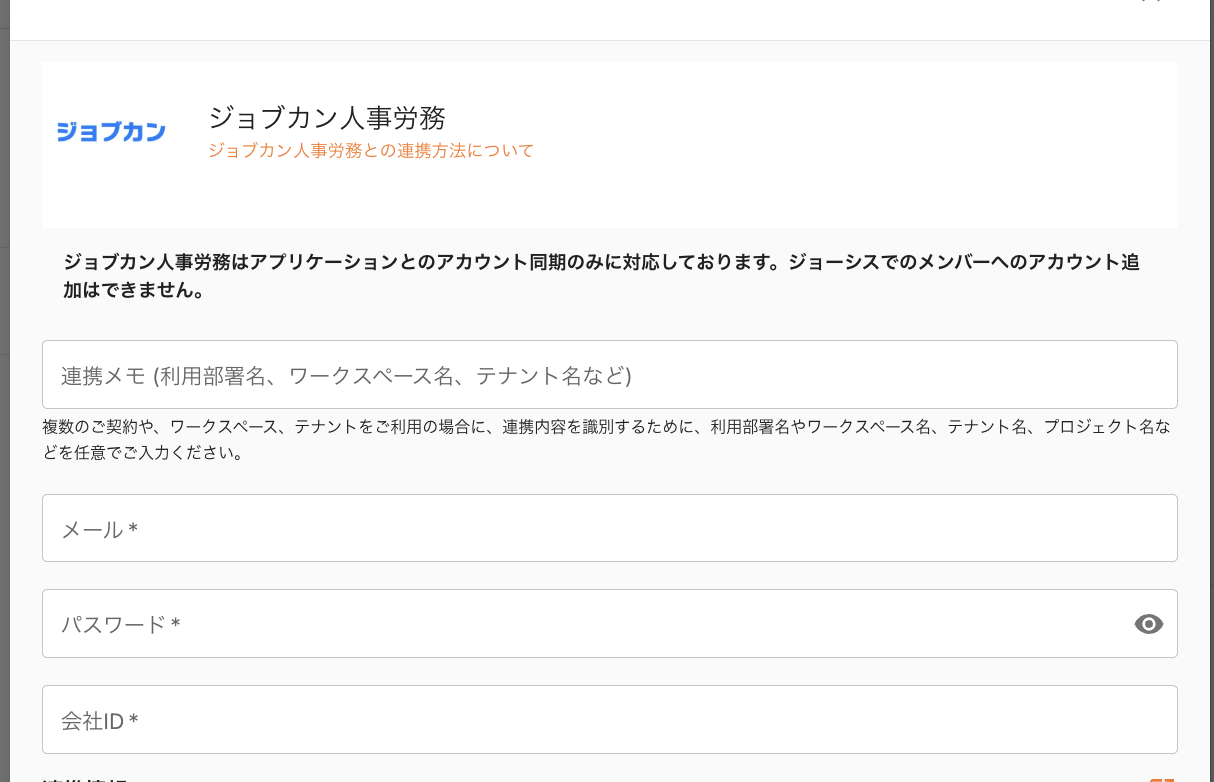The height and width of the screenshot is (782, 1214).
Task: Click the 会社ID text field
Action: tap(609, 719)
